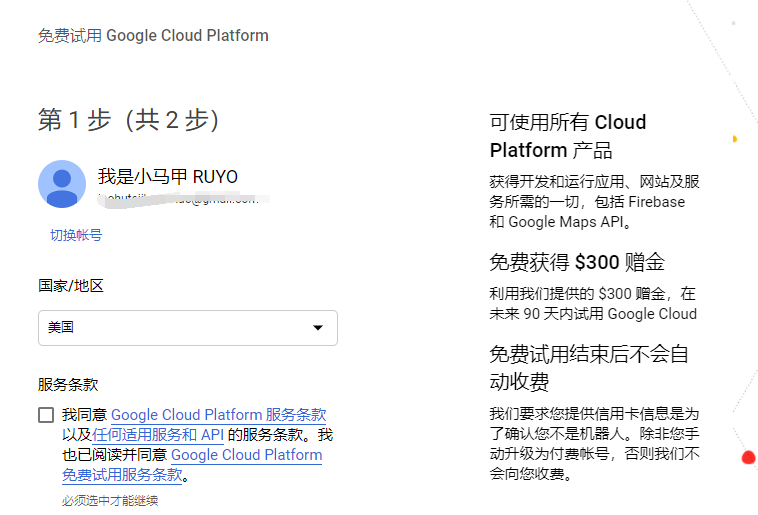Click paragraph about Firebase and Google Maps API
The width and height of the screenshot is (758, 515).
pyautogui.click(x=595, y=202)
